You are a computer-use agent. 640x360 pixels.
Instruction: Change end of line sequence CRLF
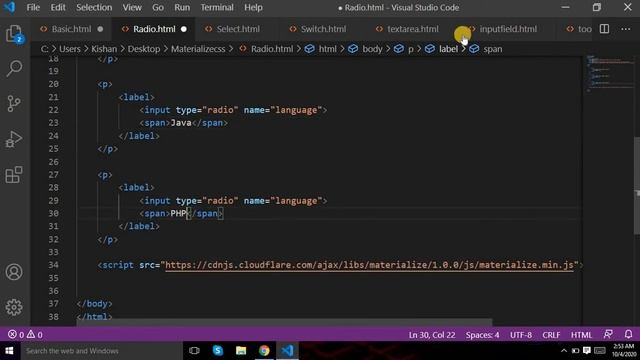point(551,335)
